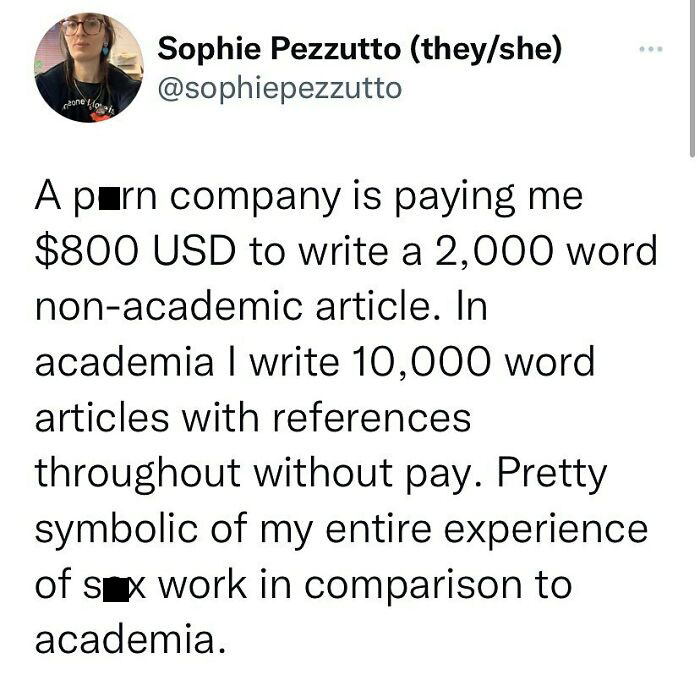Click the word 'company' in the first line

pyautogui.click(x=255, y=197)
